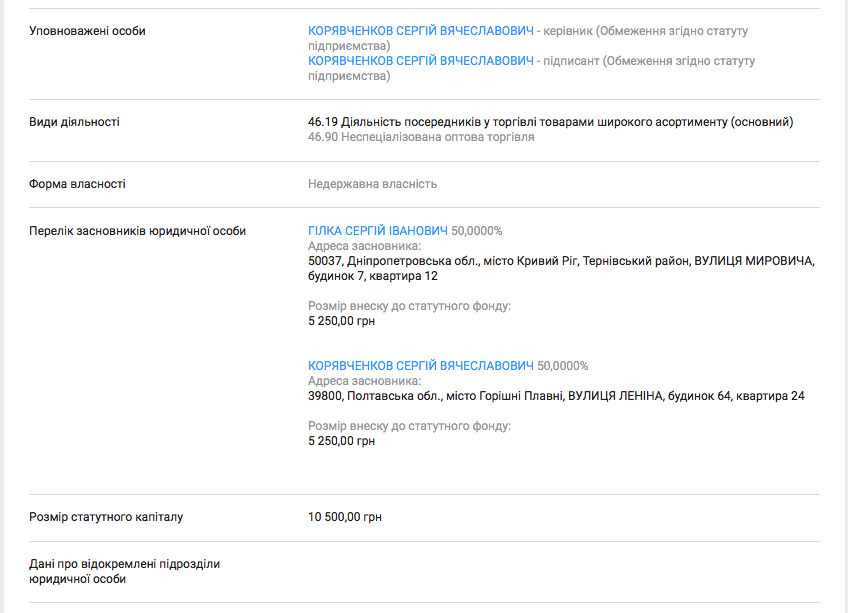Select the 46.19 main activity line
Image resolution: width=848 pixels, height=613 pixels.
click(x=550, y=122)
